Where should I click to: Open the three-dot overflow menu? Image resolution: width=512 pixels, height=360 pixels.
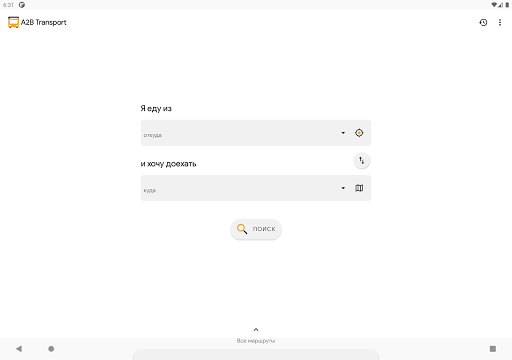click(500, 22)
